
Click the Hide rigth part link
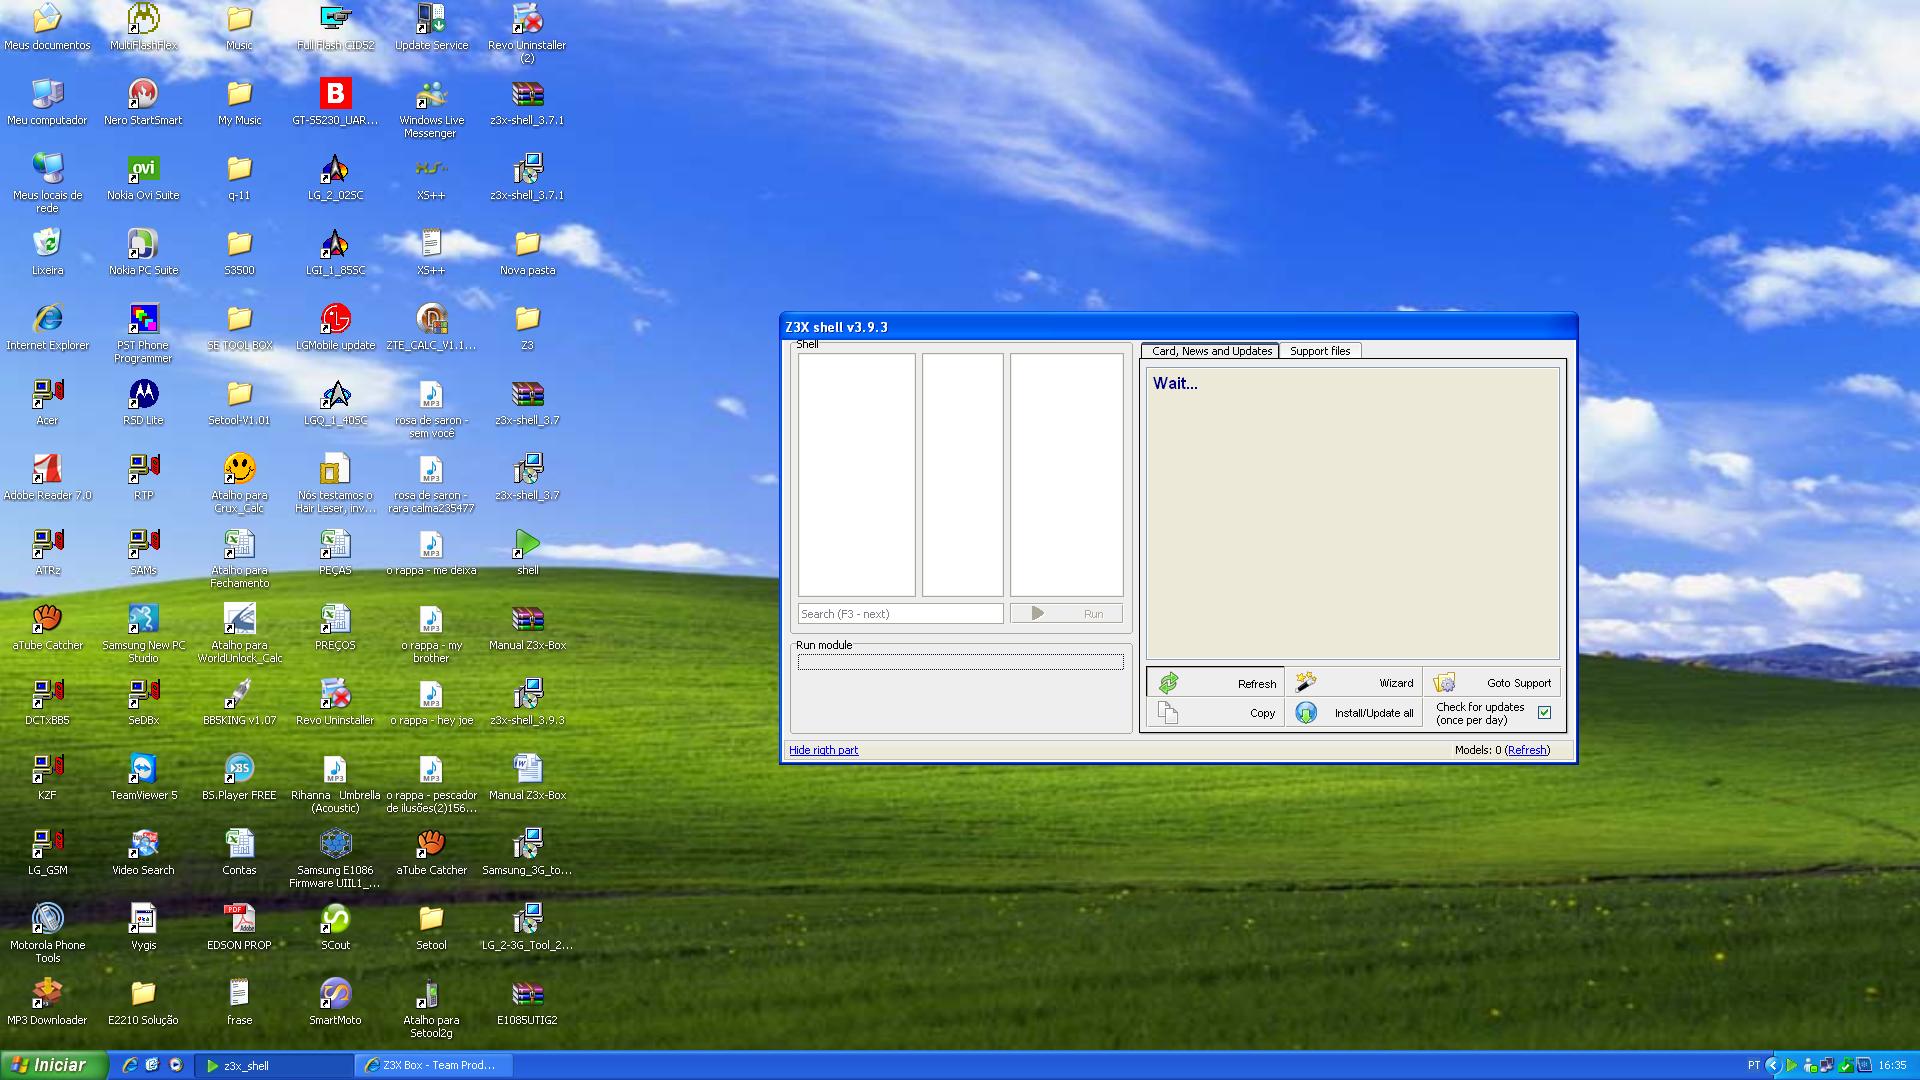823,750
